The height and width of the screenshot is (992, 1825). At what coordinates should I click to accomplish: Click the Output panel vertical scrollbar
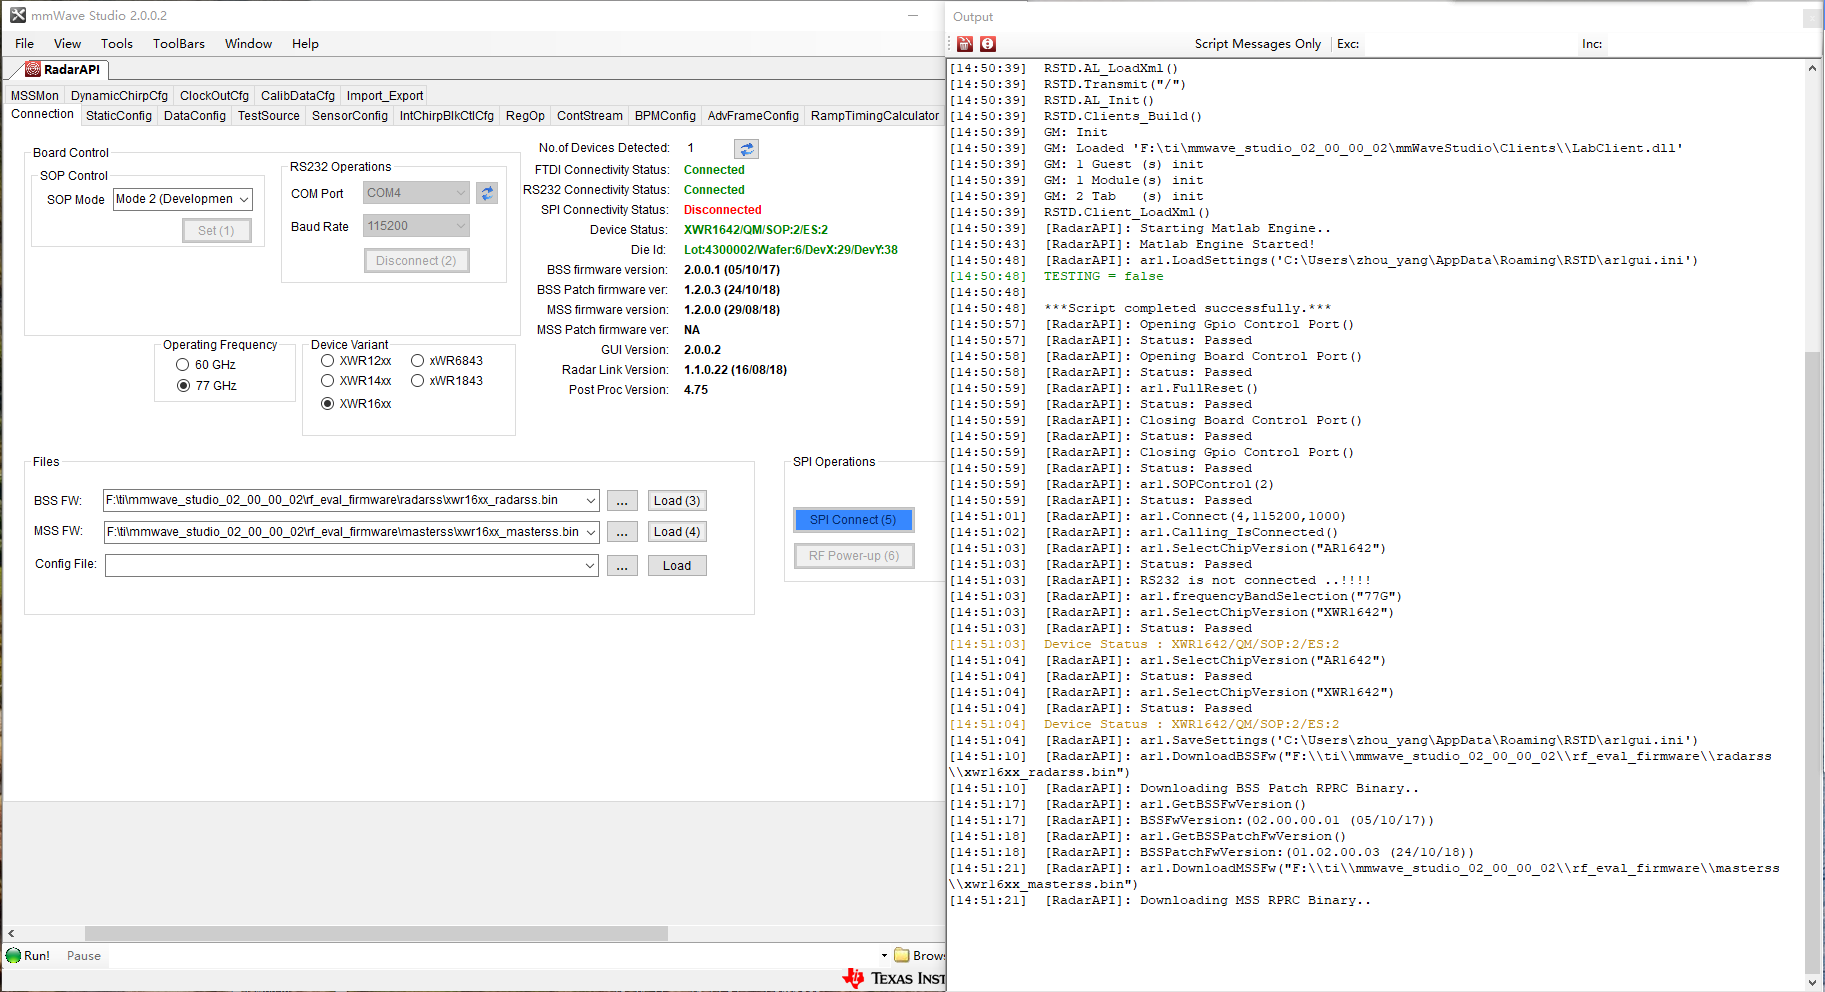(1812, 660)
